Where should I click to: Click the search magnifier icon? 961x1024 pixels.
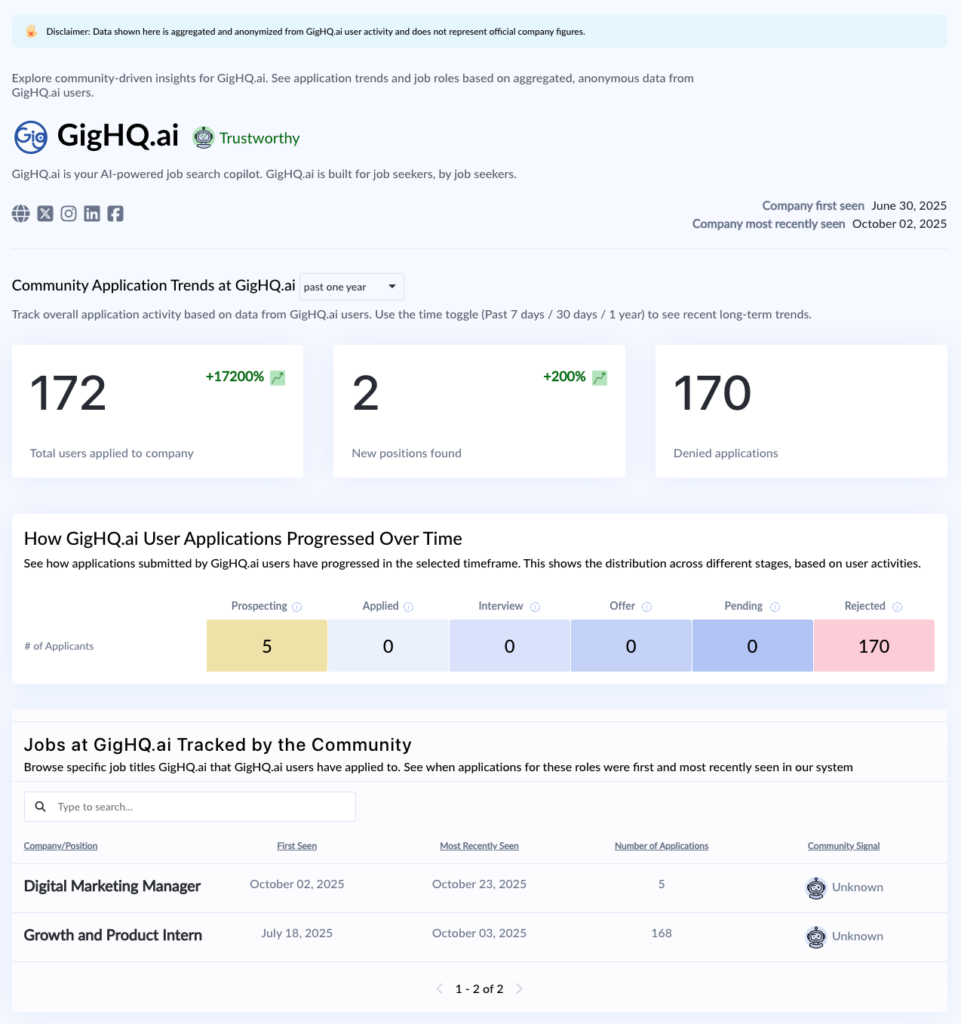point(40,806)
